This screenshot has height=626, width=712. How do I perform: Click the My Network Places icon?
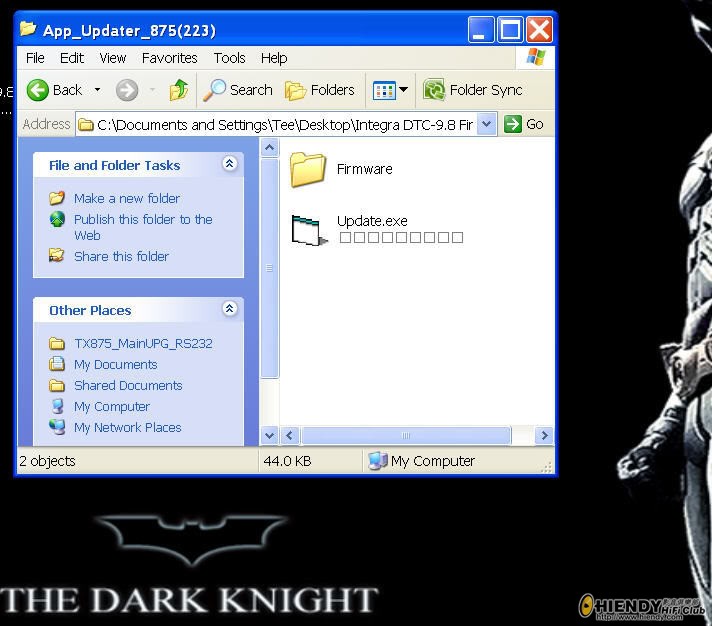pos(57,427)
